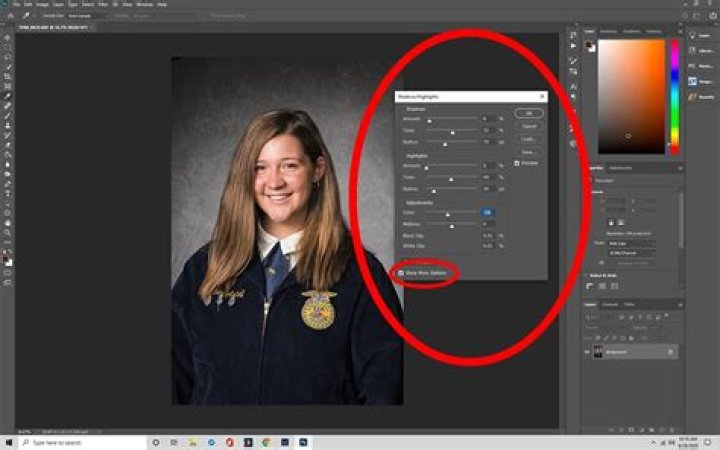
Task: Select the Gradient tool
Action: (x=8, y=154)
